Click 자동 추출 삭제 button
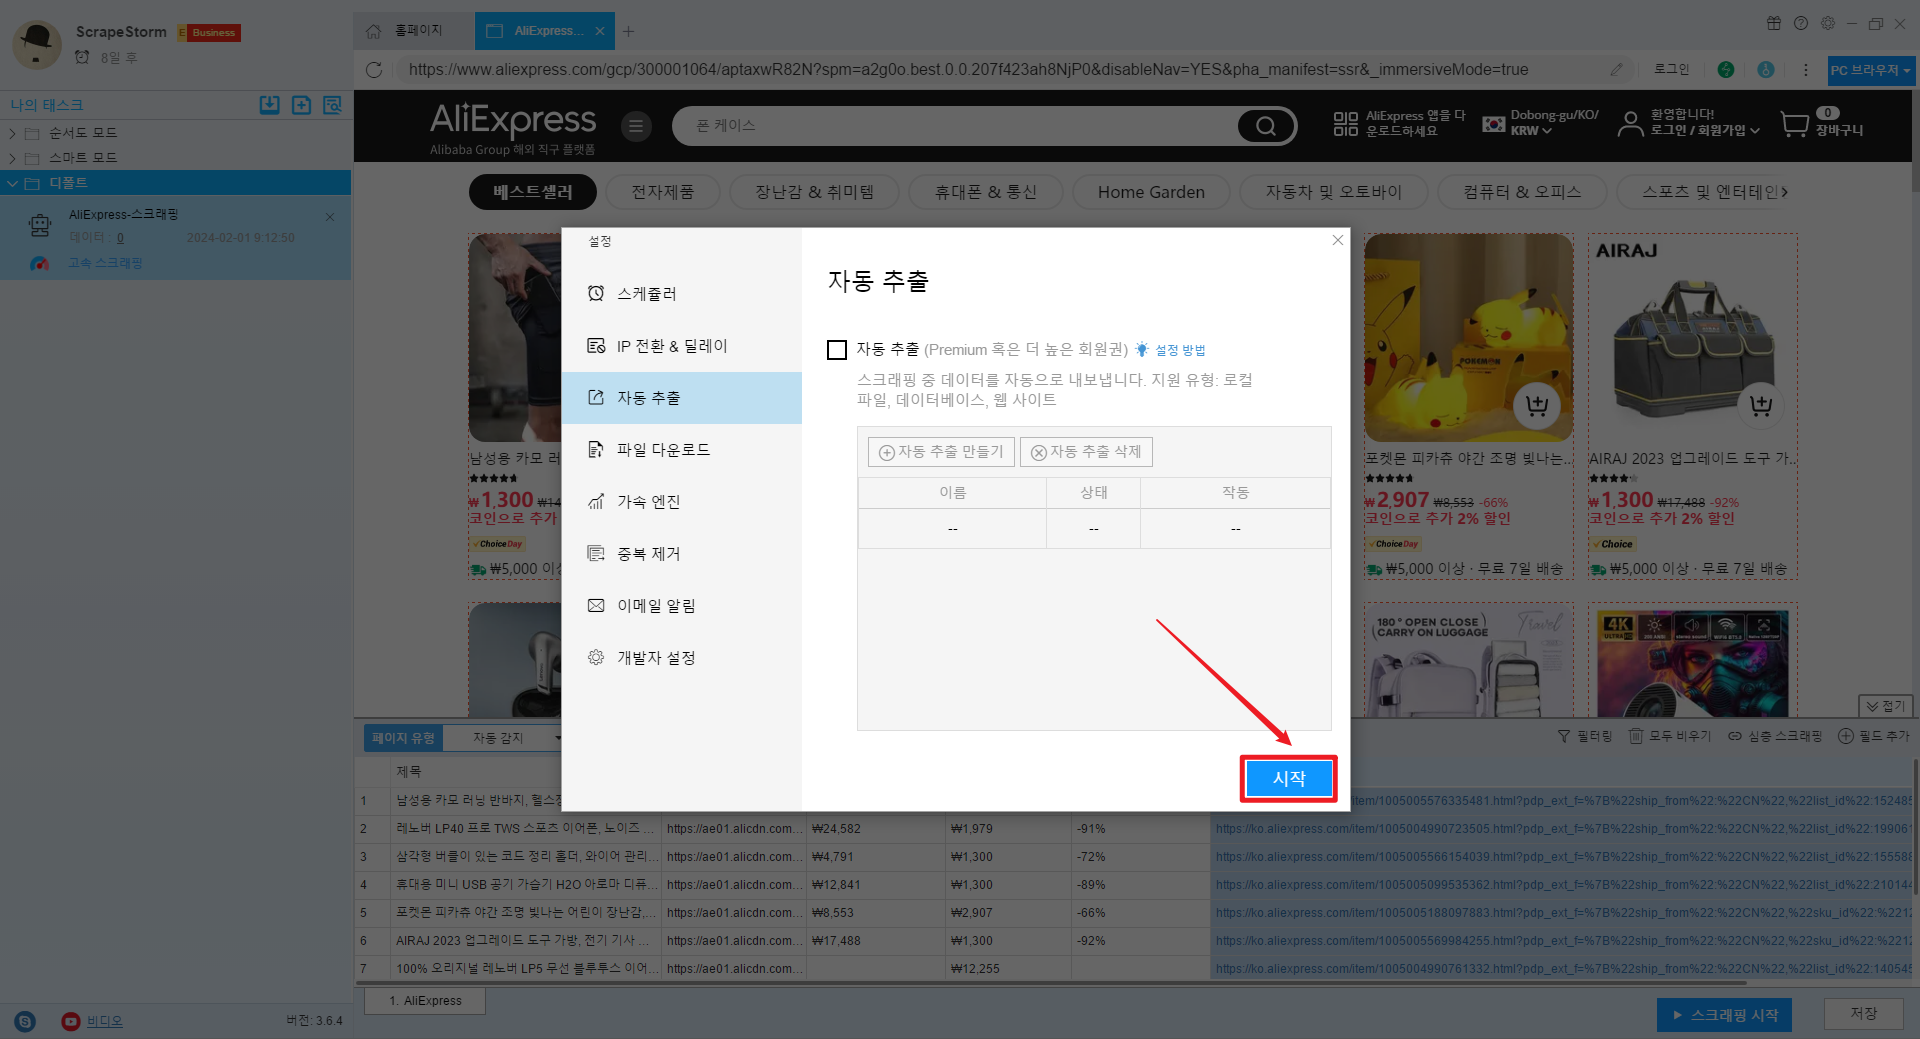Image resolution: width=1920 pixels, height=1039 pixels. click(x=1086, y=452)
